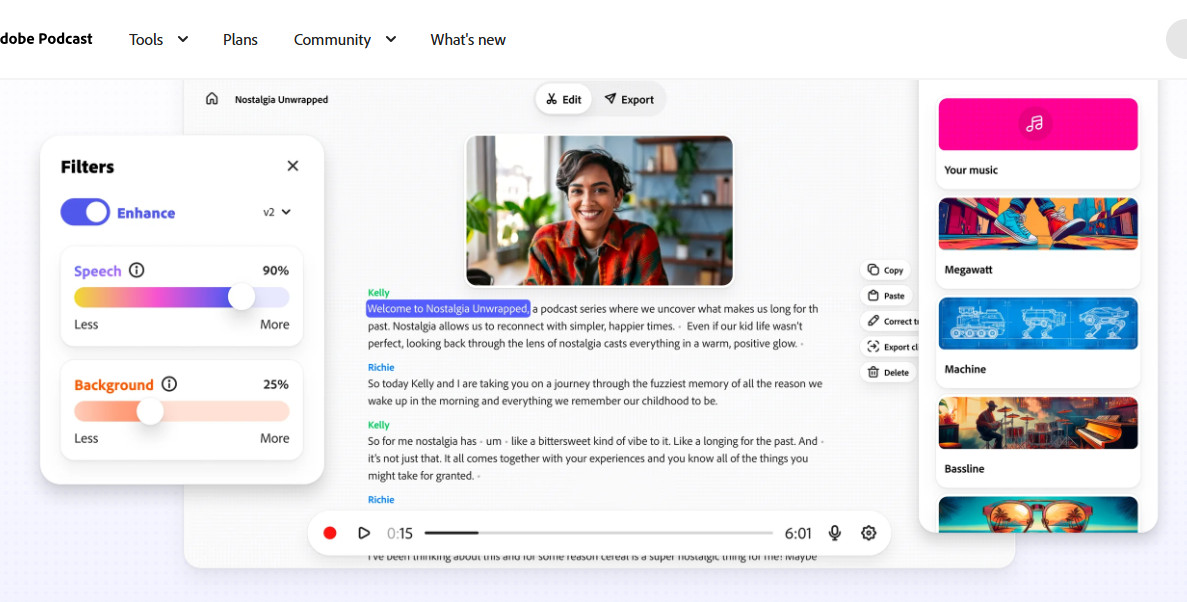This screenshot has width=1187, height=602.
Task: Open the Plans link
Action: pos(240,39)
